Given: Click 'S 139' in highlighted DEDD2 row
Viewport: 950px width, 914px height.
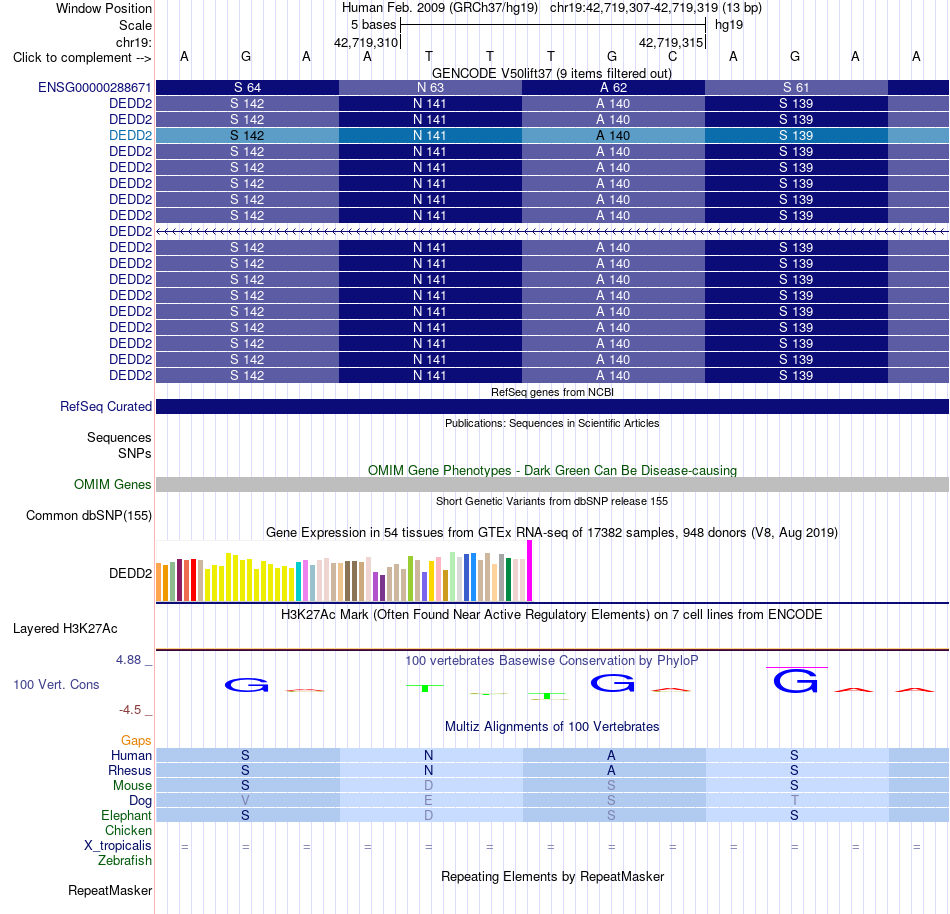Looking at the screenshot, I should click(796, 135).
